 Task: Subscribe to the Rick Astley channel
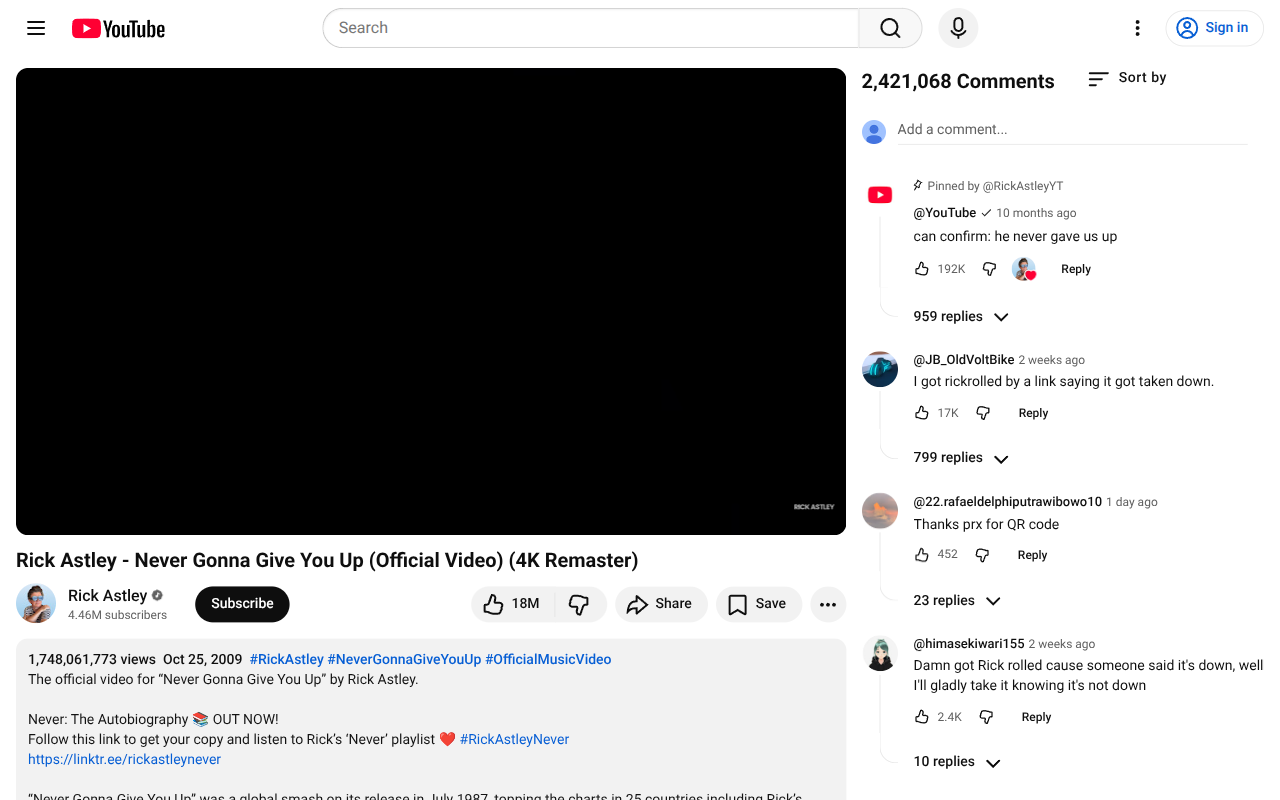[242, 604]
